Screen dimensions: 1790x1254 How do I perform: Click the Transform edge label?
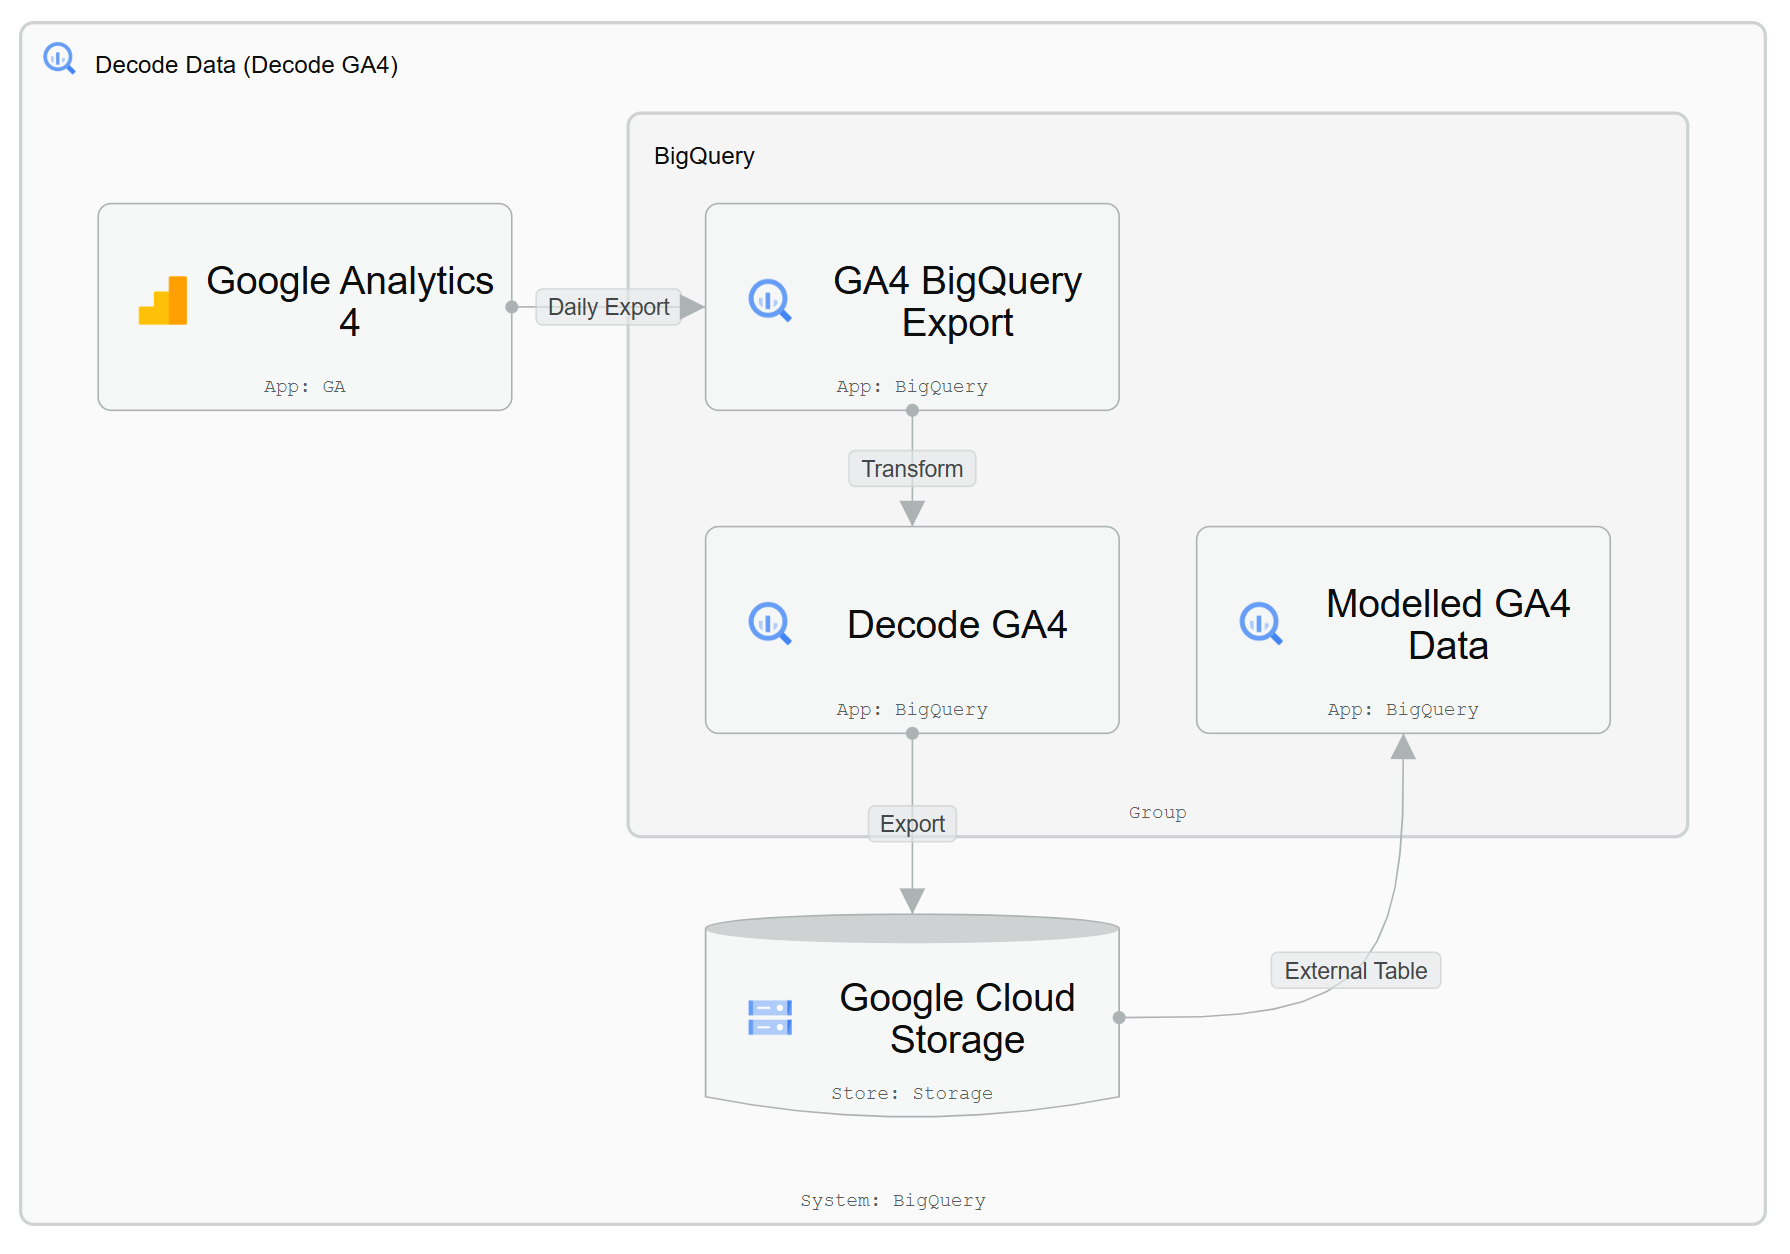[912, 469]
